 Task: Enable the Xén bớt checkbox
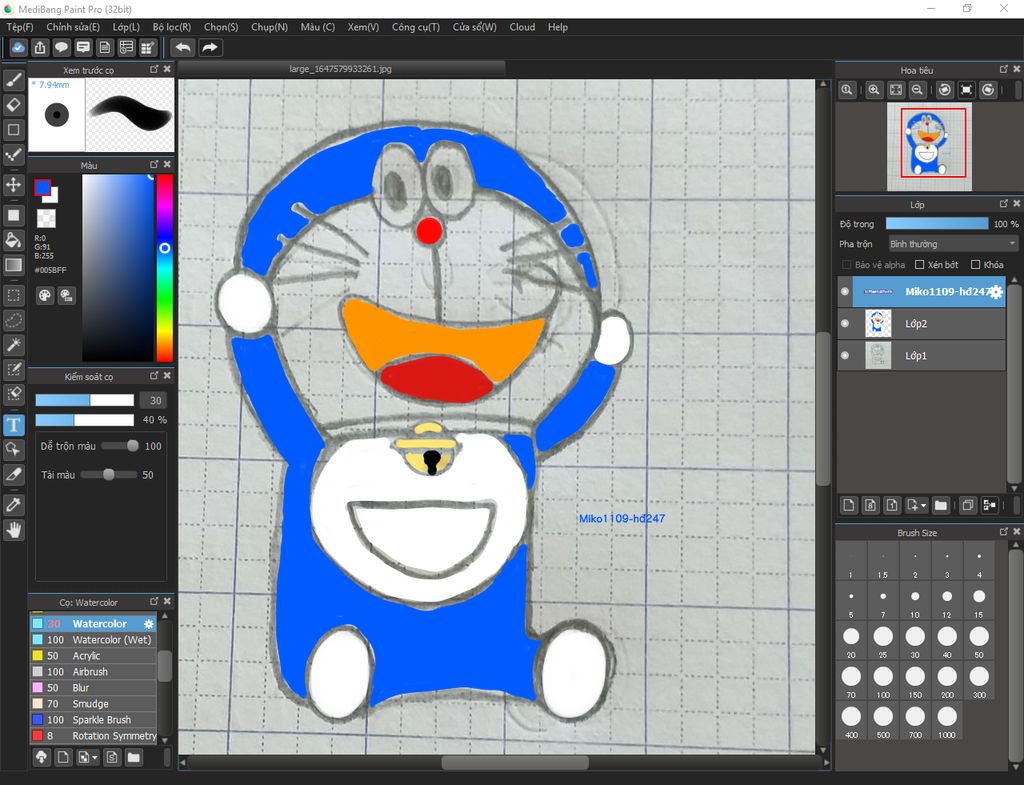(920, 264)
